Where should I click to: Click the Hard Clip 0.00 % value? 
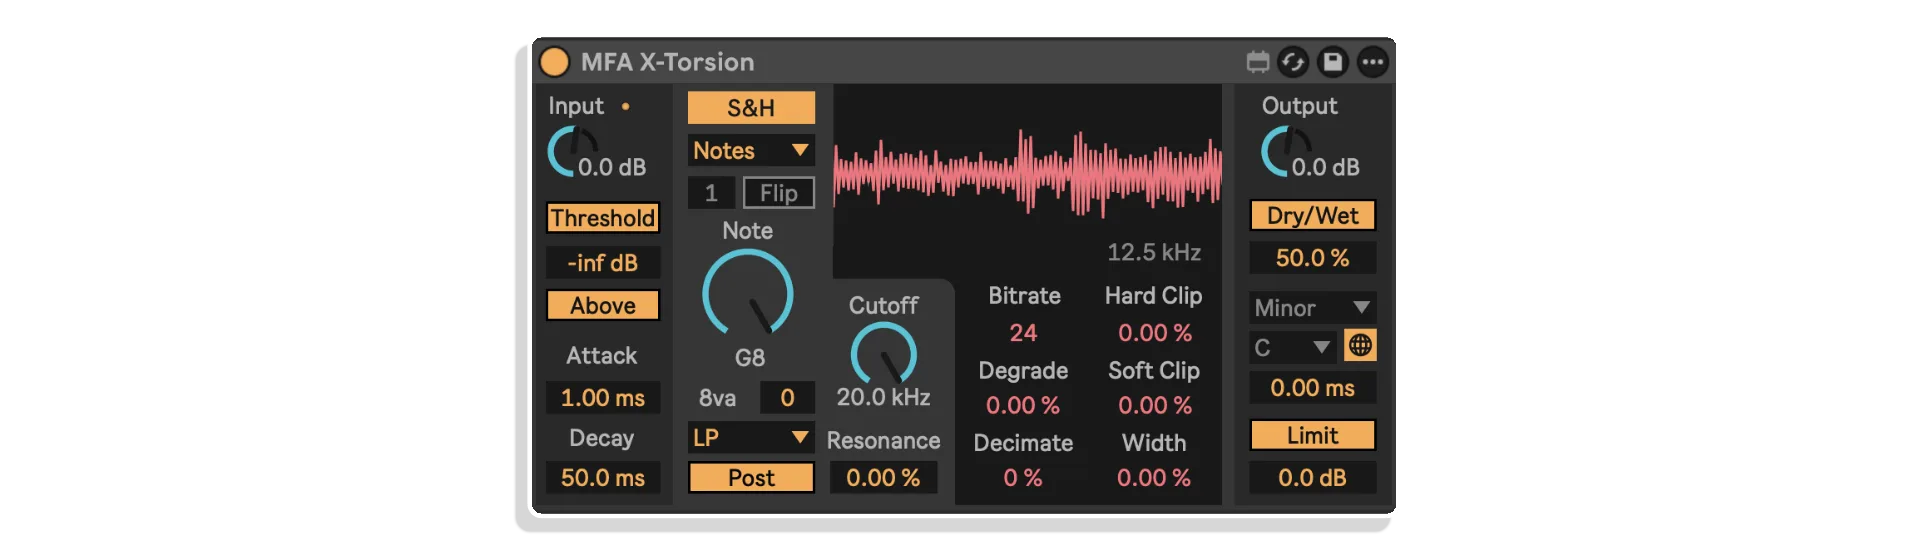pyautogui.click(x=1154, y=333)
